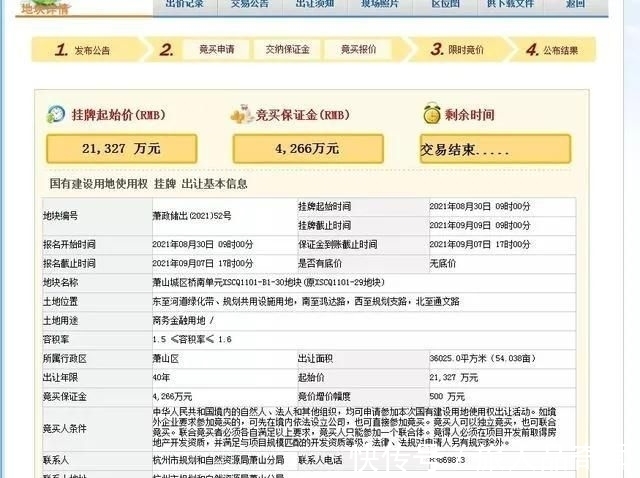Viewport: 640px width, 478px height.
Task: Click the district value 萧山区
Action: coord(166,358)
